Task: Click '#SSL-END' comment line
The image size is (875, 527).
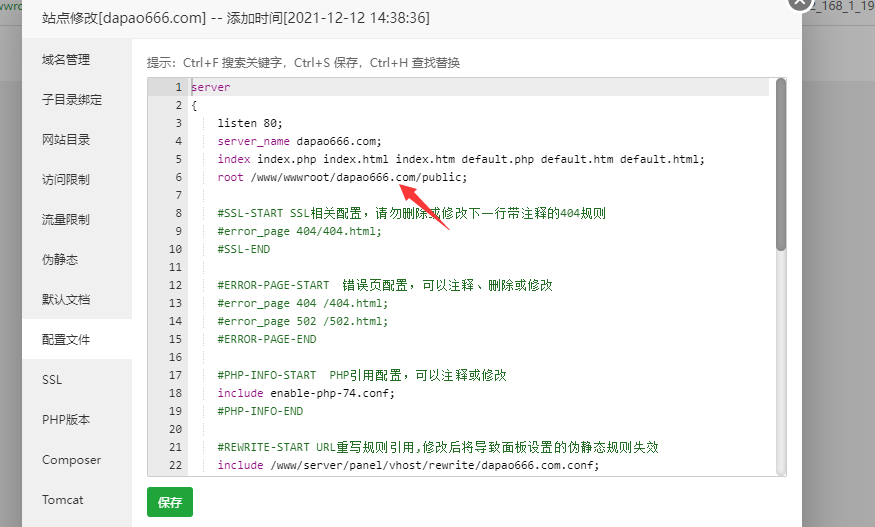Action: [x=243, y=249]
